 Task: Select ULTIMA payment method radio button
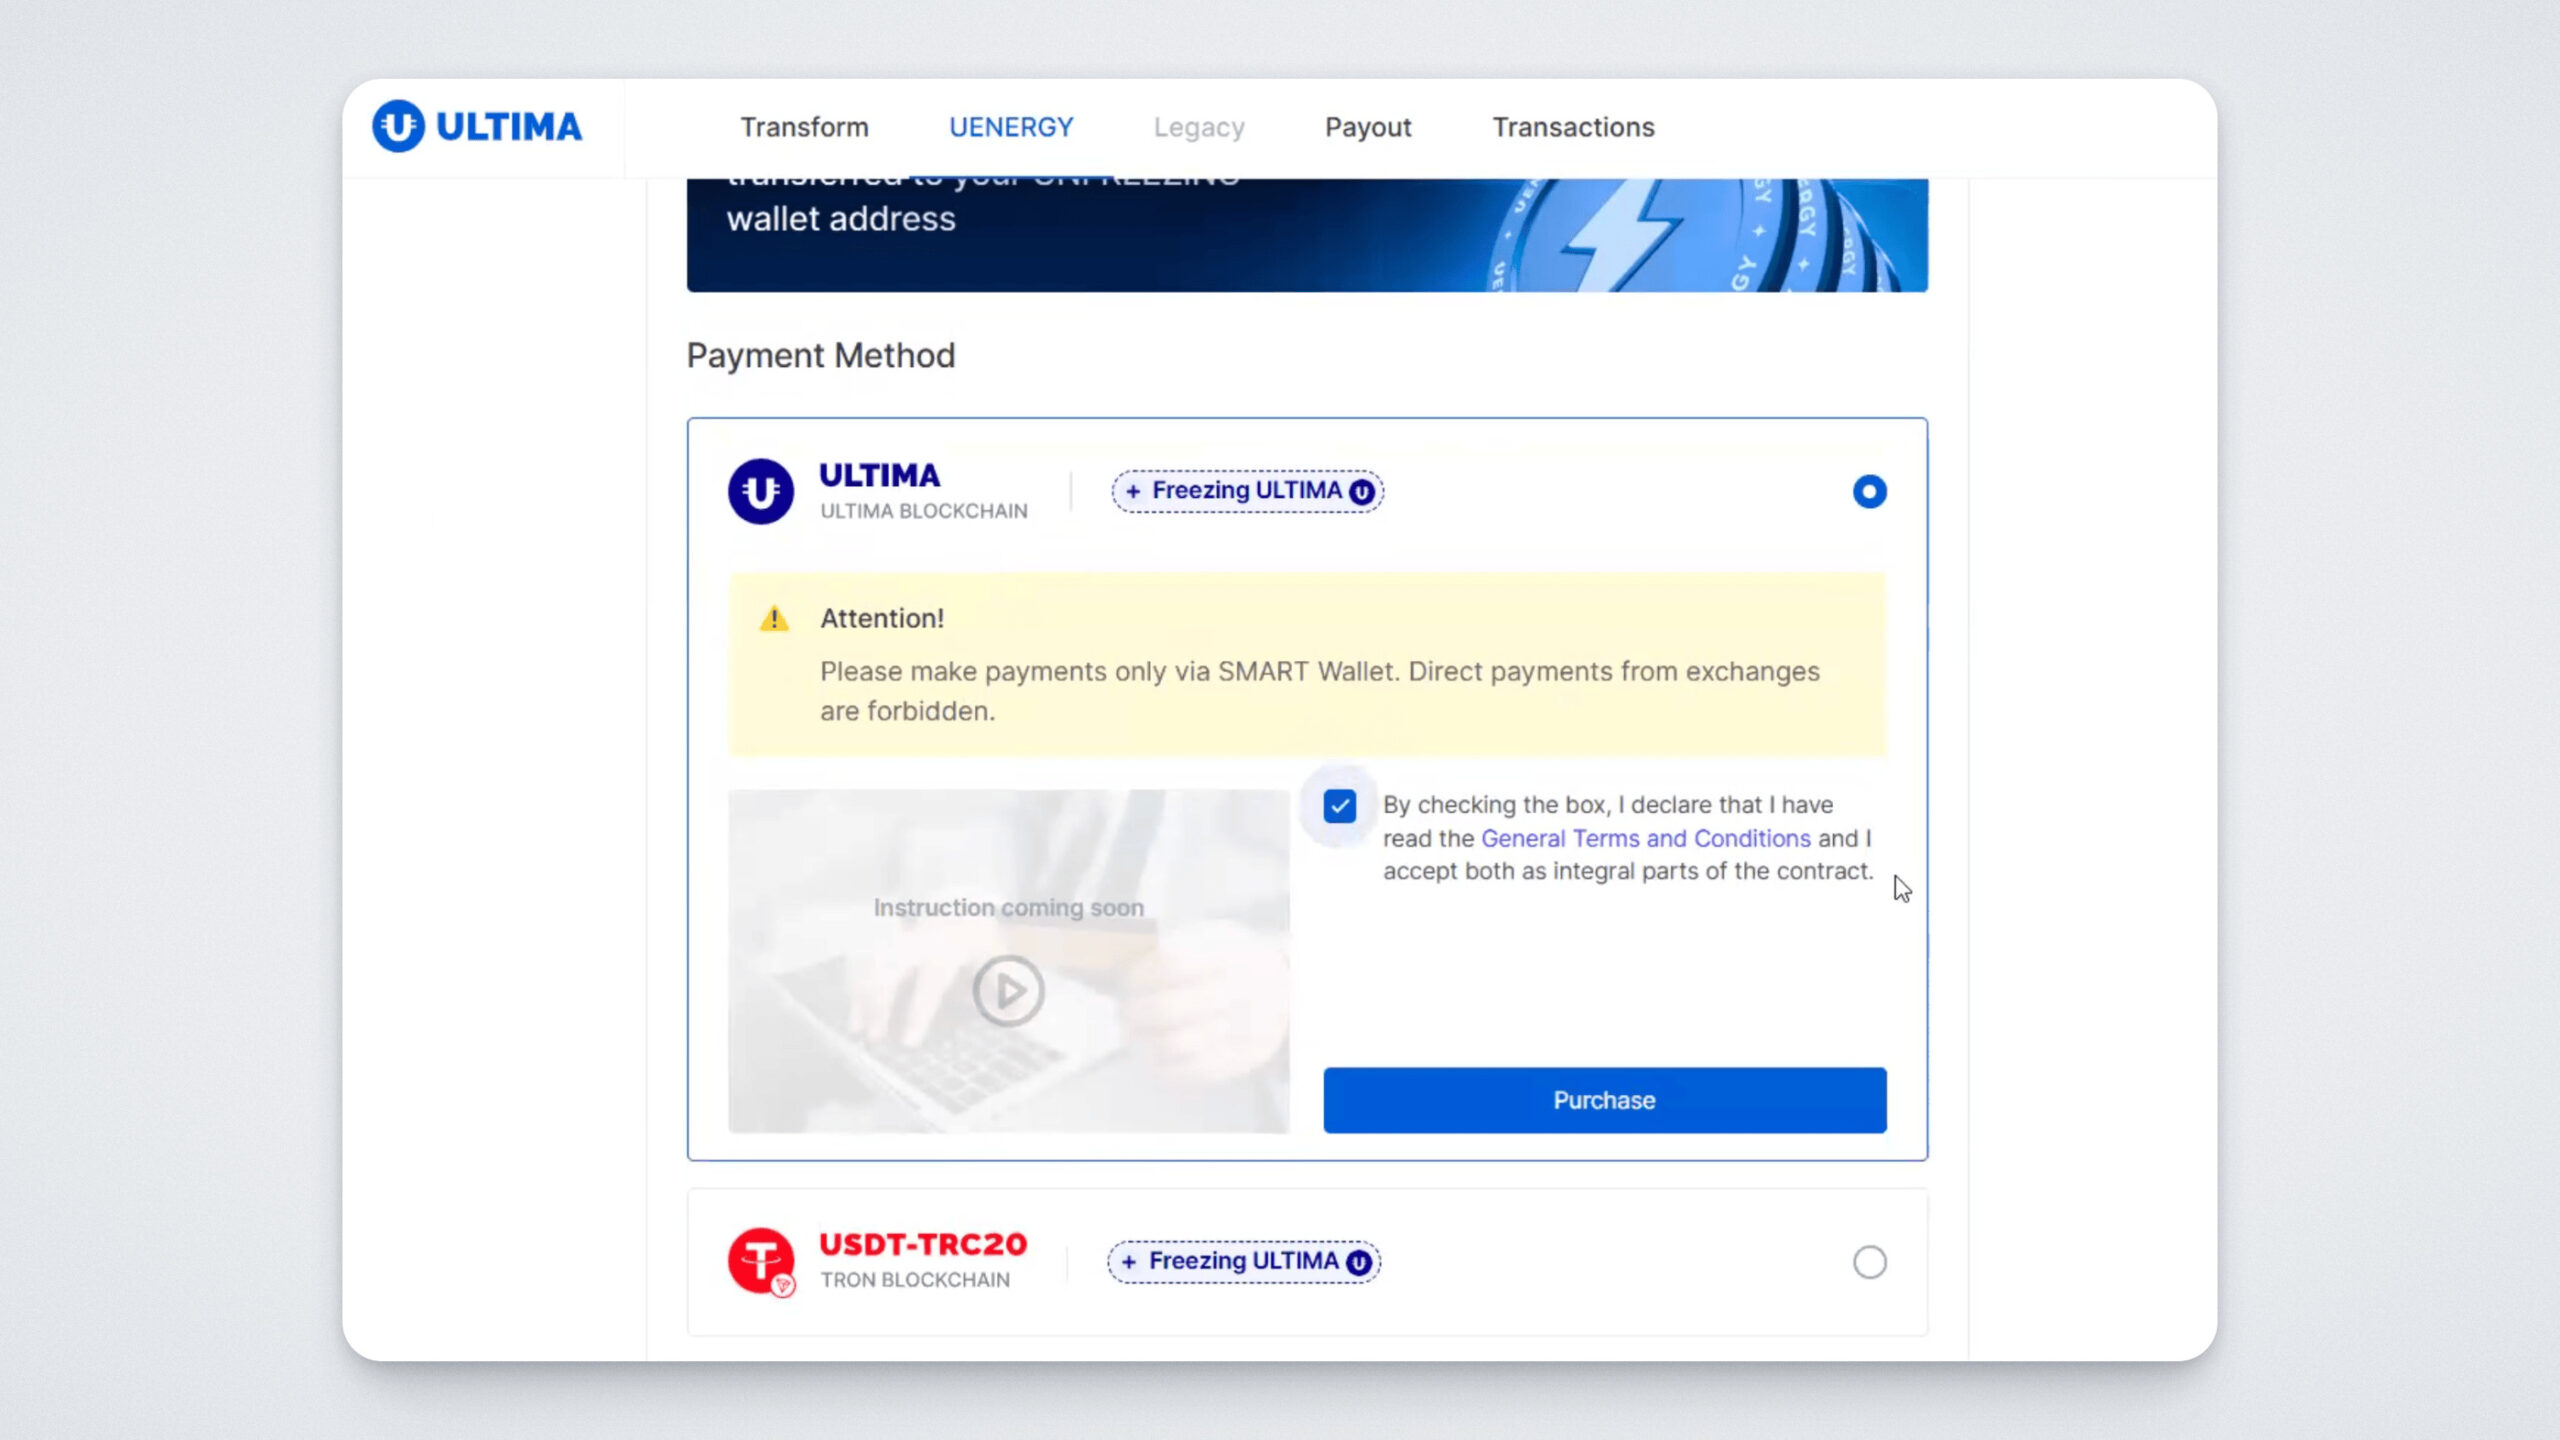point(1869,491)
